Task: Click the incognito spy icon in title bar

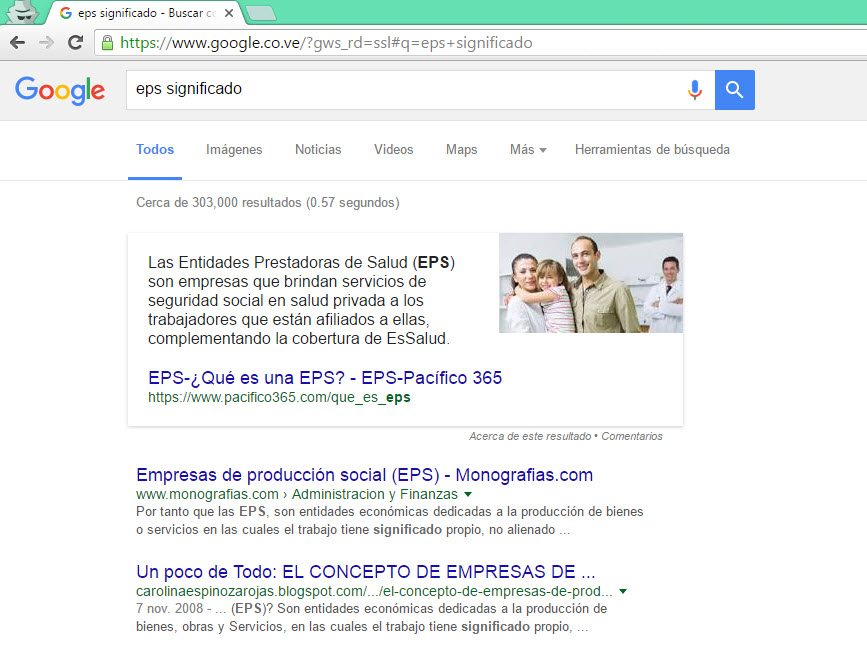Action: tap(22, 13)
